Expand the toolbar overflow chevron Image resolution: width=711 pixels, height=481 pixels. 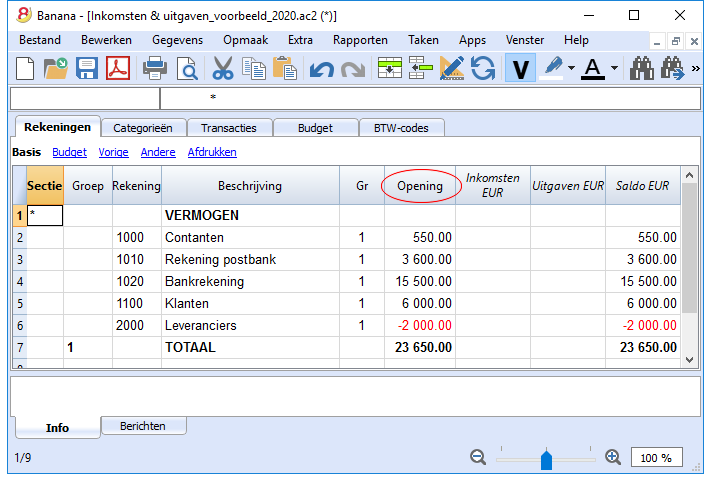coord(695,68)
